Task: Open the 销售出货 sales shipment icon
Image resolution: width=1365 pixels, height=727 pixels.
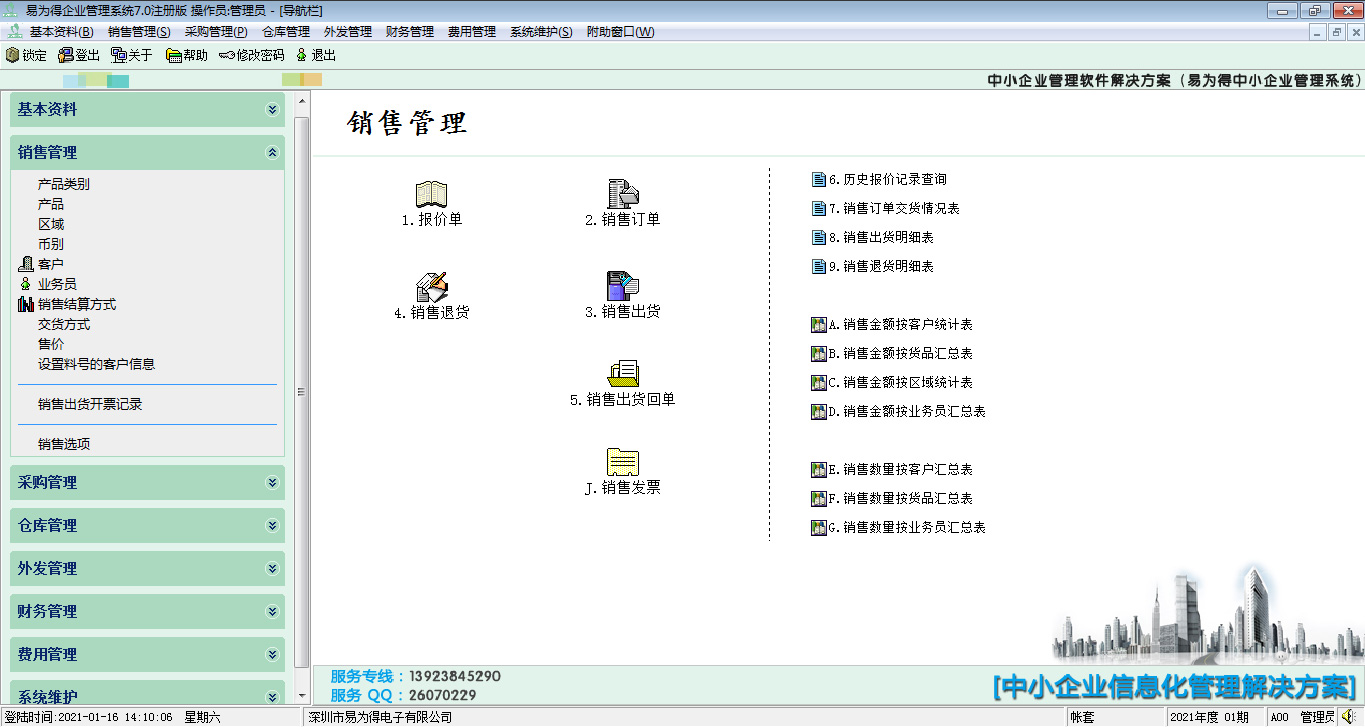Action: pyautogui.click(x=622, y=287)
